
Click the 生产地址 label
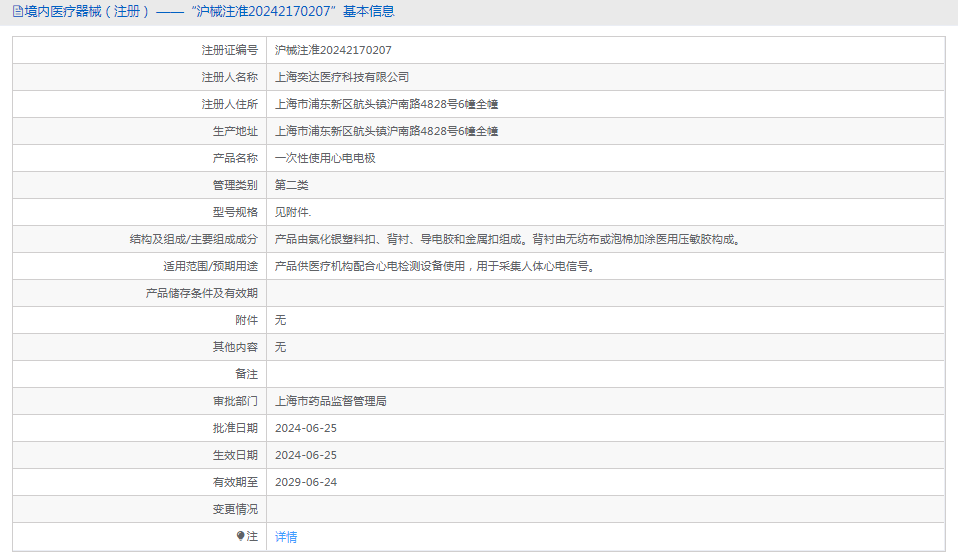point(235,131)
